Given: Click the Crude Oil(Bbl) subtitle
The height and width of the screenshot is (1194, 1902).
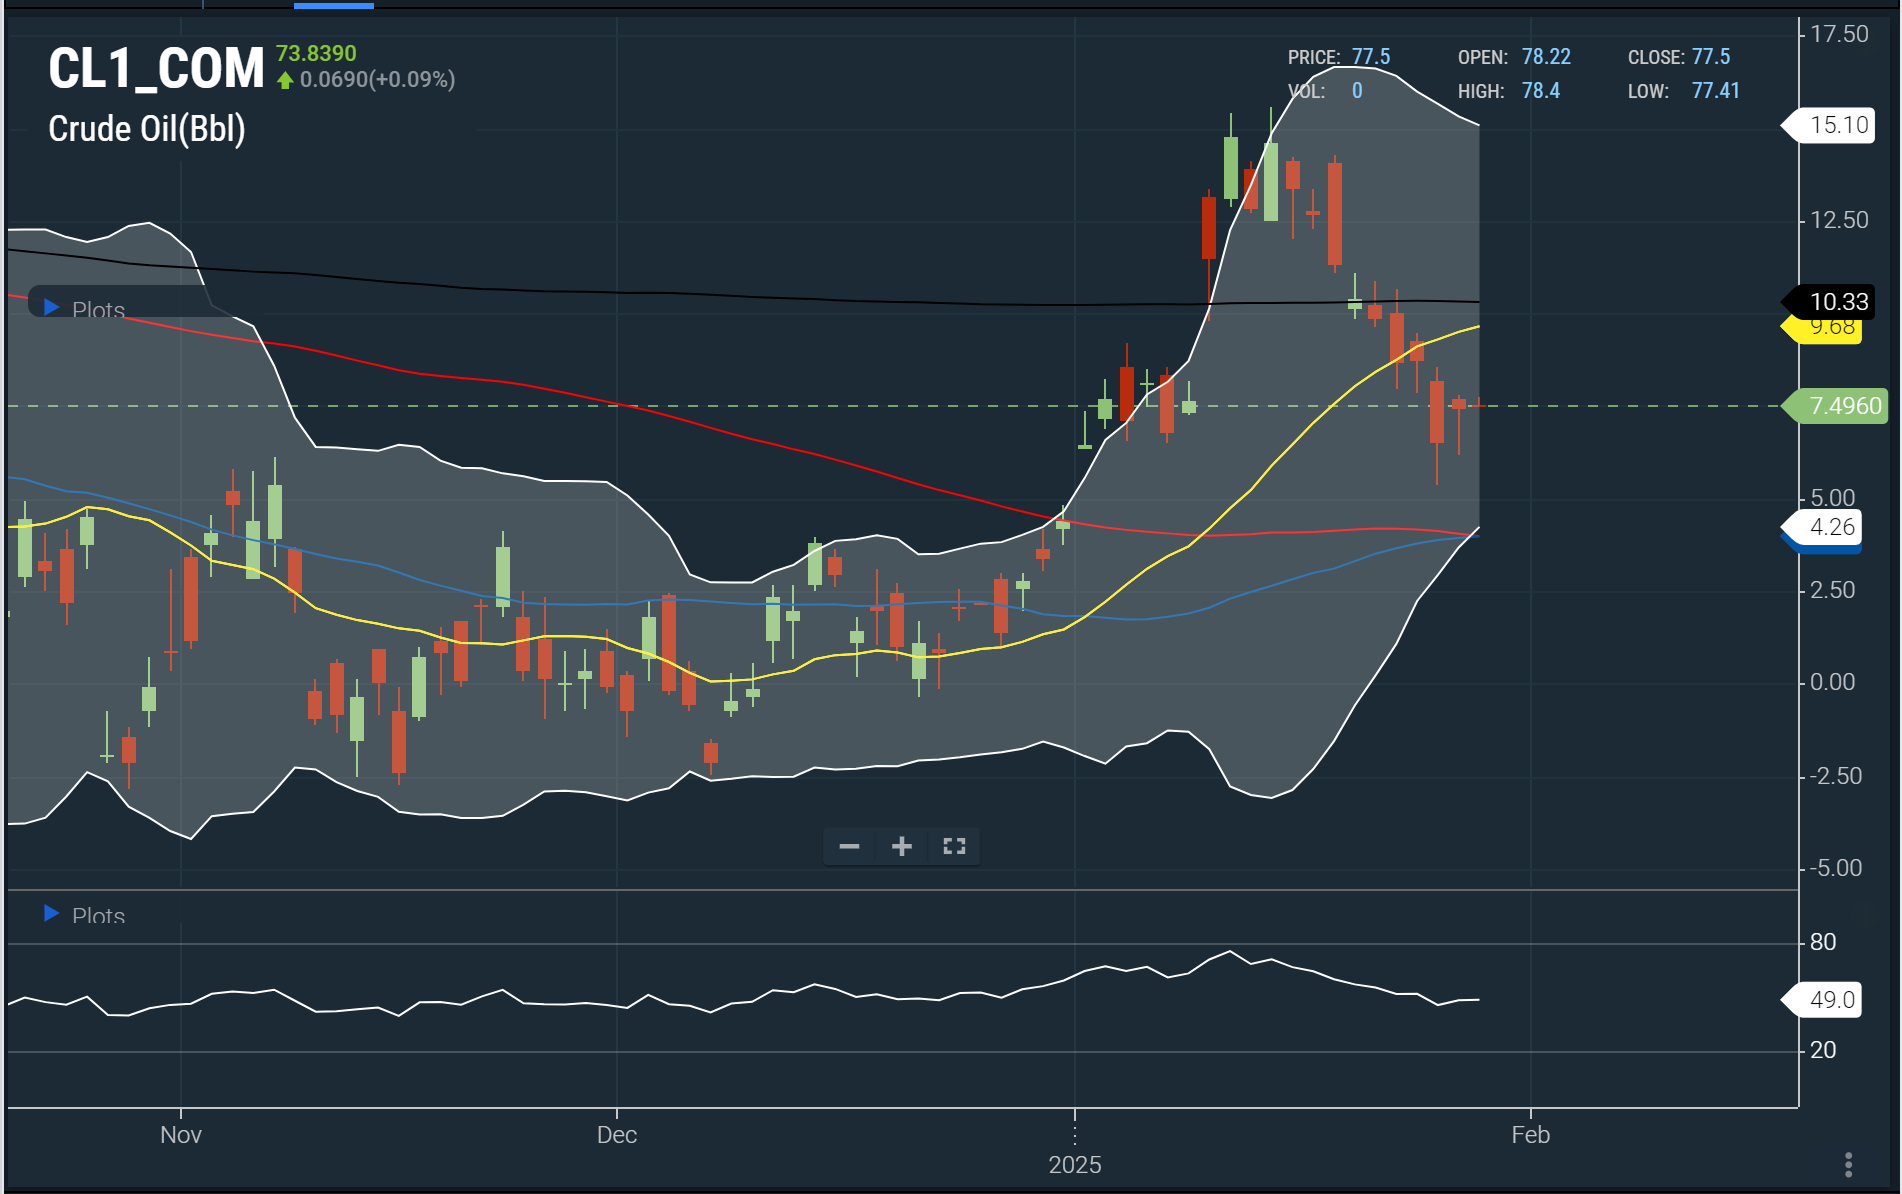Looking at the screenshot, I should pyautogui.click(x=147, y=129).
